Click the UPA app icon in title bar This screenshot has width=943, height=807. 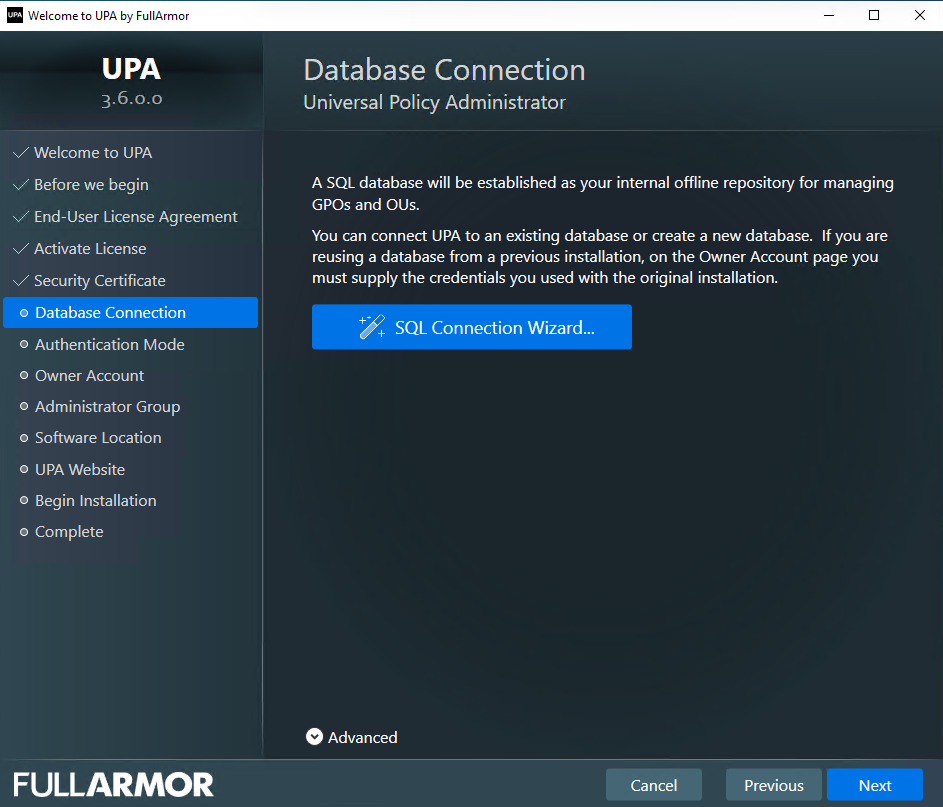[15, 15]
